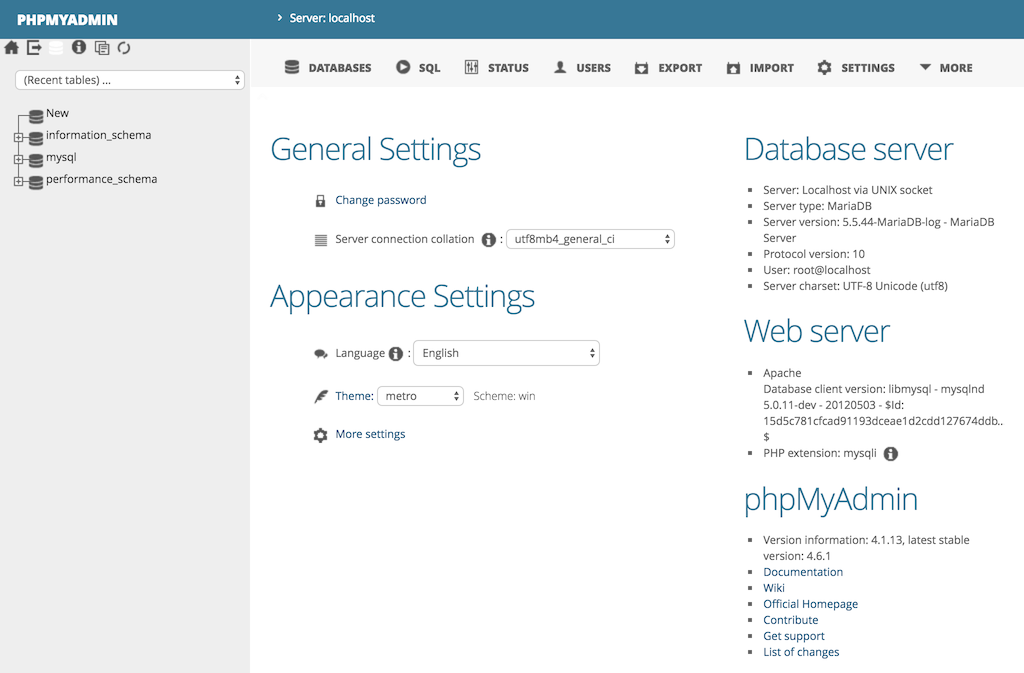Click the SQL play icon in top menu

[403, 67]
